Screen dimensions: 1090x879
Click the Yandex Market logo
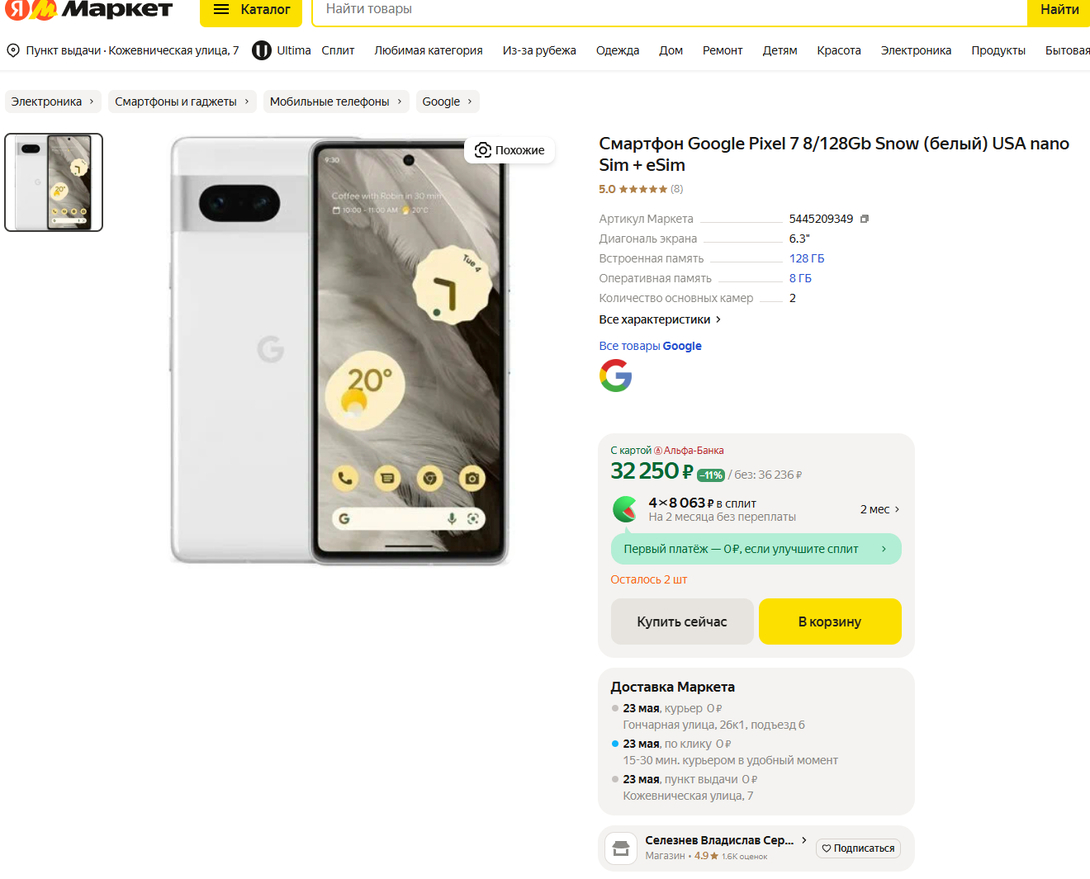pyautogui.click(x=88, y=10)
